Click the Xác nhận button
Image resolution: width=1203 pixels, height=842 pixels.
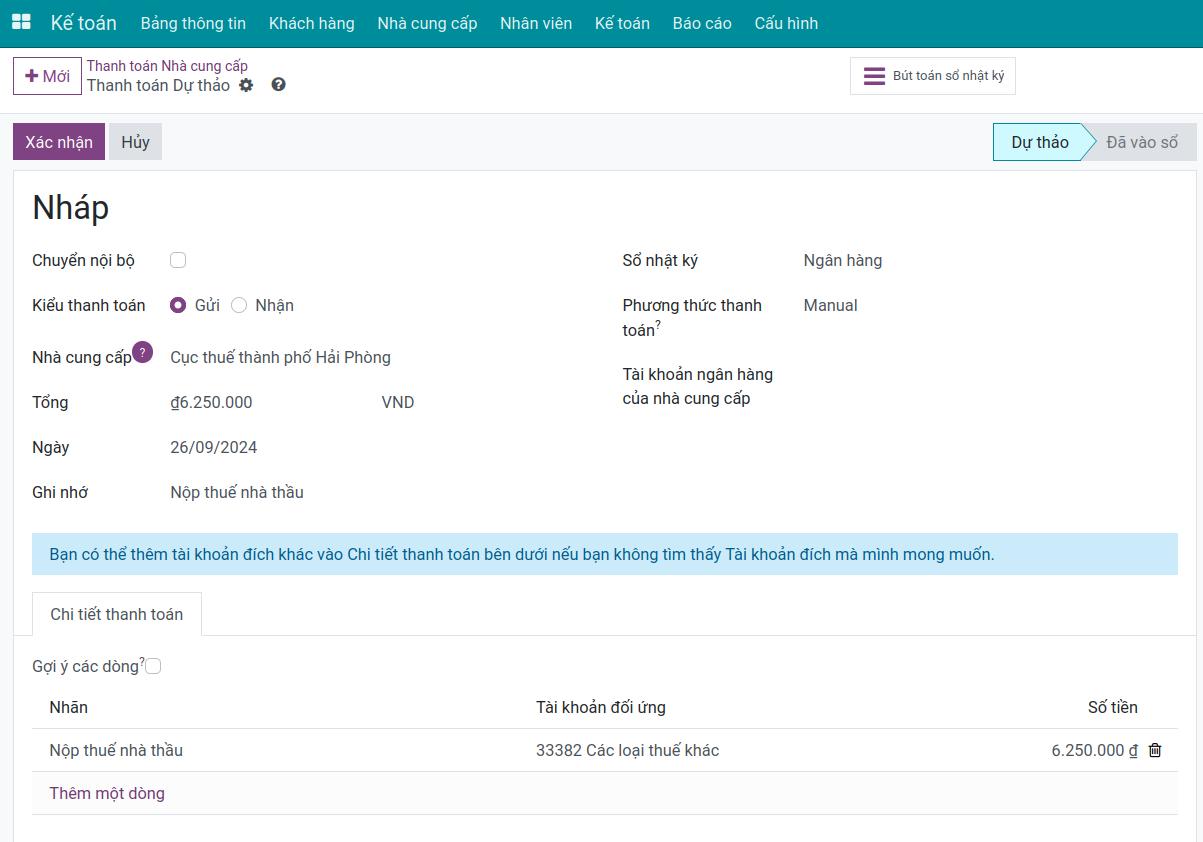tap(59, 142)
